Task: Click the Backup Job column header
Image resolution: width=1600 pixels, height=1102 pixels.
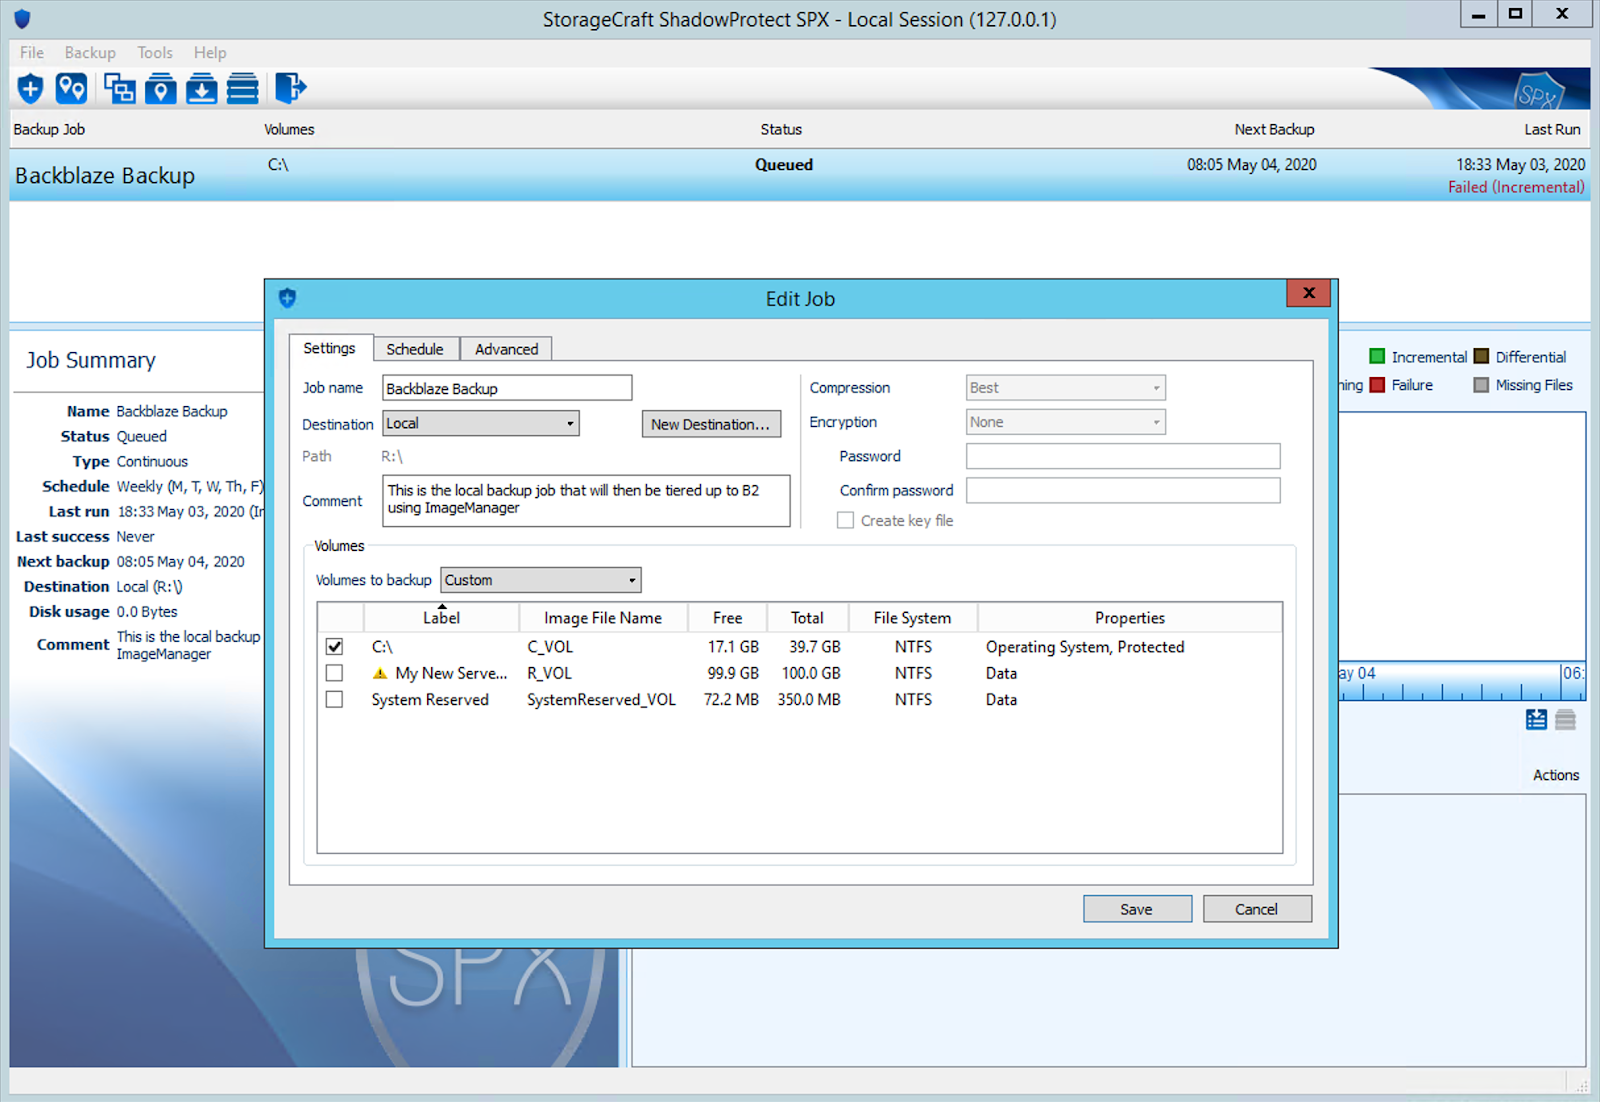Action: point(49,129)
